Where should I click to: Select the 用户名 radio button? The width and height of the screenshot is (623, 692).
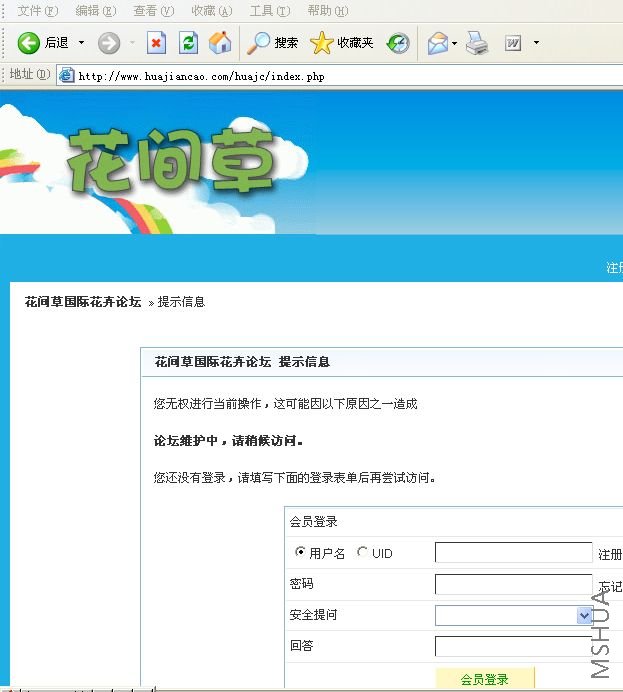(300, 552)
